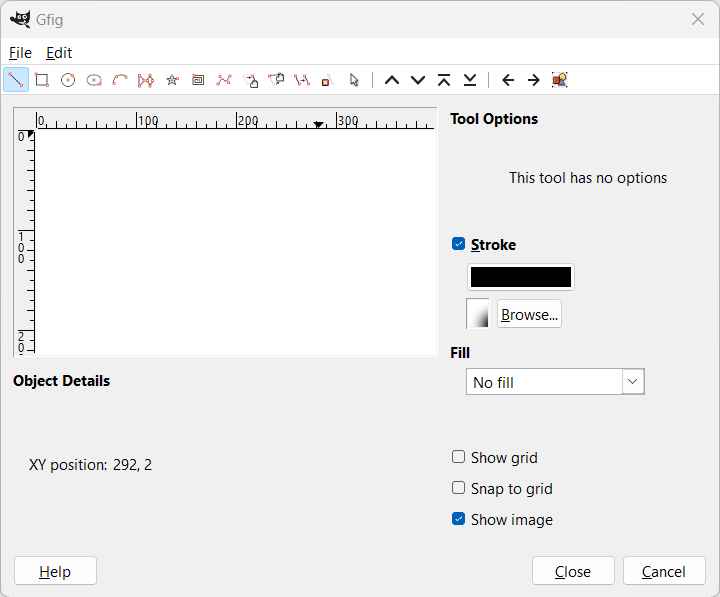Choose the Move a single point tool
The height and width of the screenshot is (597, 720).
point(276,80)
